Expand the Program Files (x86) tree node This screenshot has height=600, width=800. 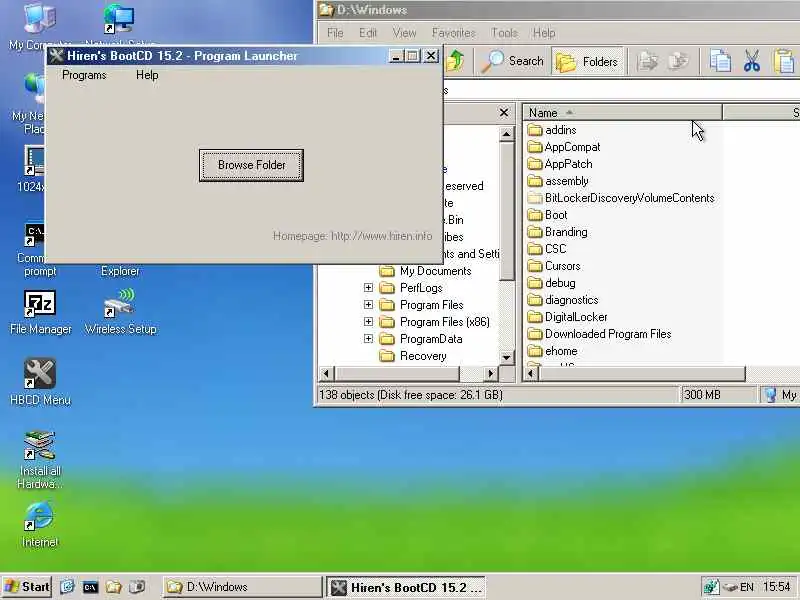click(x=368, y=321)
